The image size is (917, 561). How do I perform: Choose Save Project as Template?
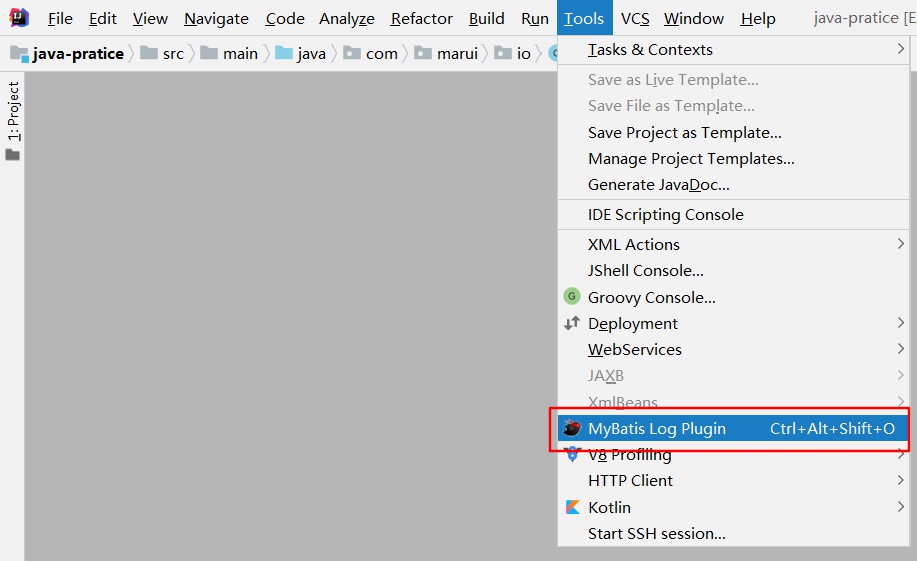click(684, 132)
